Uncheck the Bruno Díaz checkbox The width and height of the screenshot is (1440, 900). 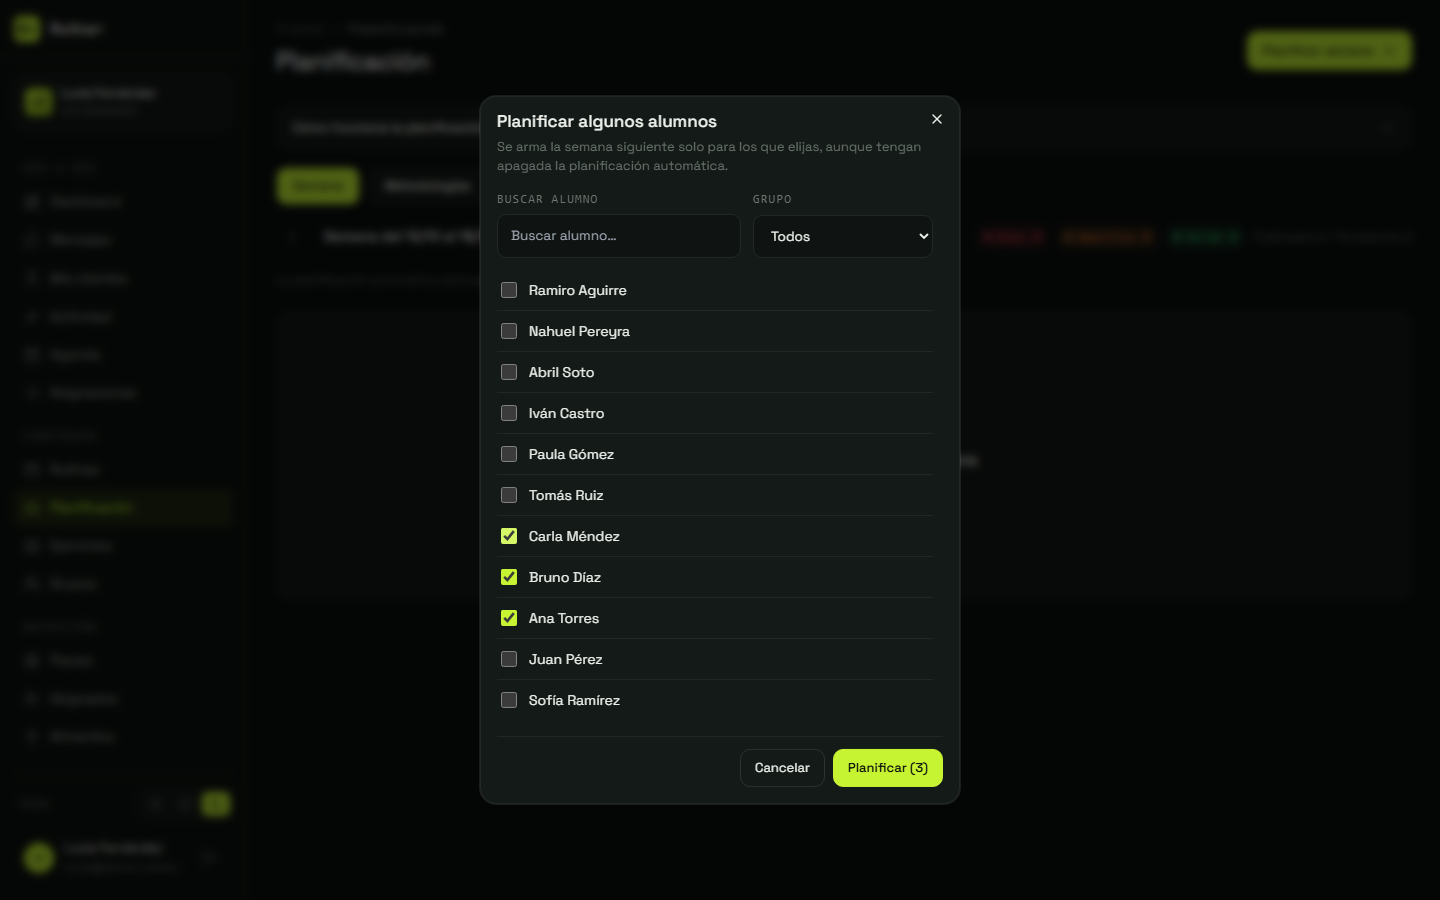pos(509,577)
